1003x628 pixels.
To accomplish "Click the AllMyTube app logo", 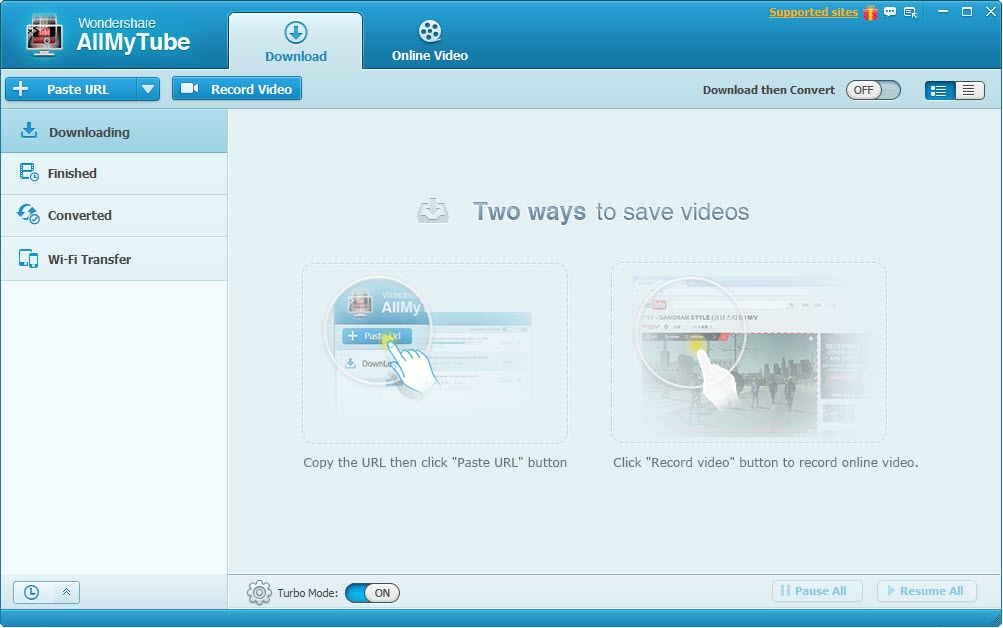I will 43,36.
